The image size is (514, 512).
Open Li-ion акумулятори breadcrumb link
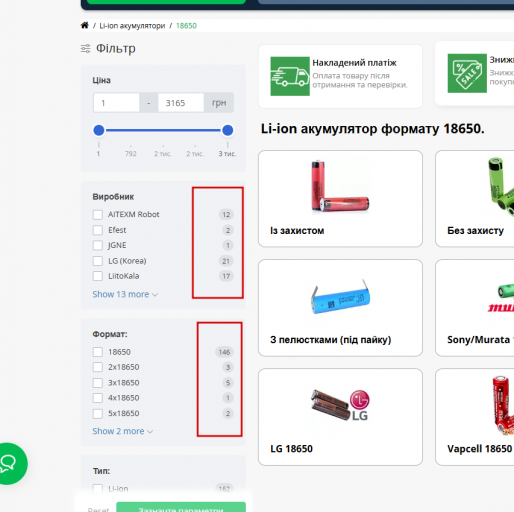[132, 26]
